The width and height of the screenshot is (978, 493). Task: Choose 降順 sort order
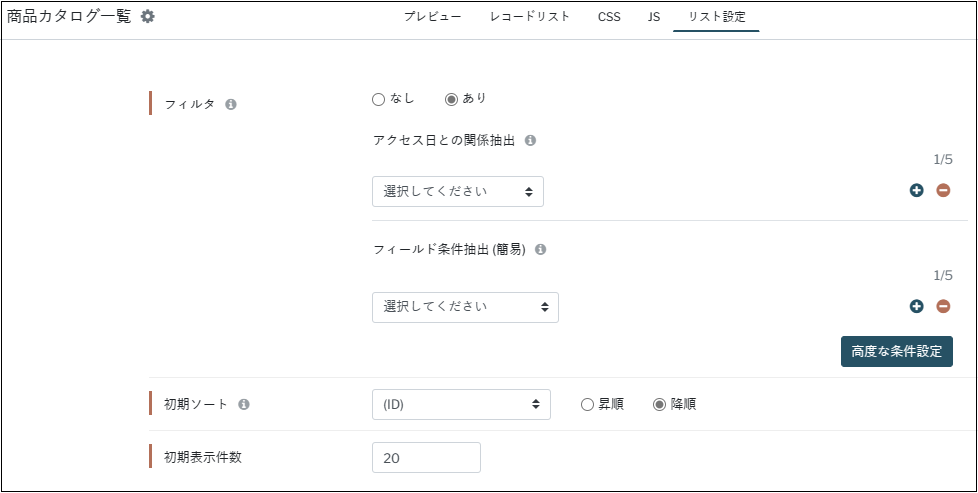pos(659,405)
